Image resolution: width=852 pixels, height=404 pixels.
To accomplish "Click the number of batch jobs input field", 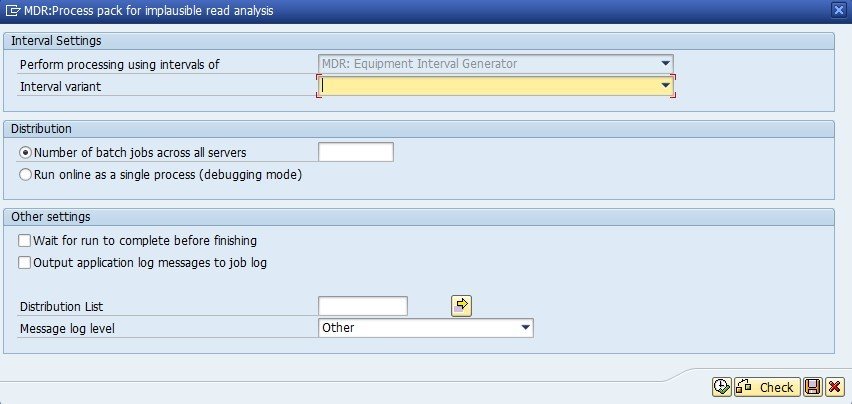I will click(x=355, y=152).
